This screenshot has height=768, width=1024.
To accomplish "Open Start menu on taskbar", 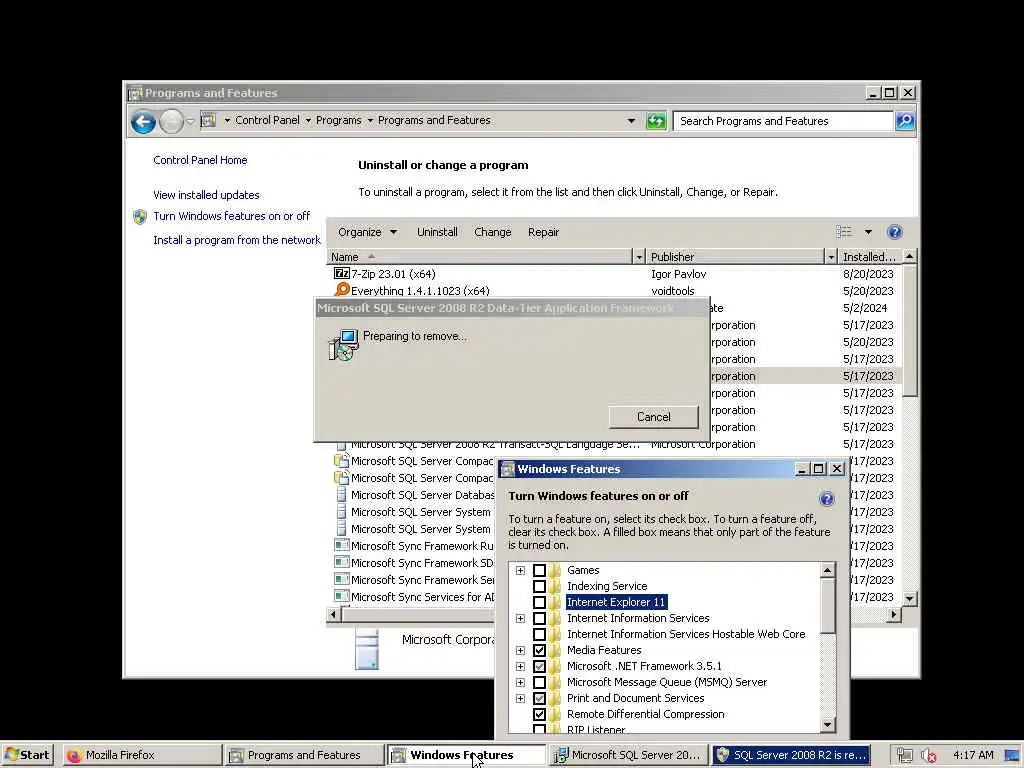I will coord(27,755).
